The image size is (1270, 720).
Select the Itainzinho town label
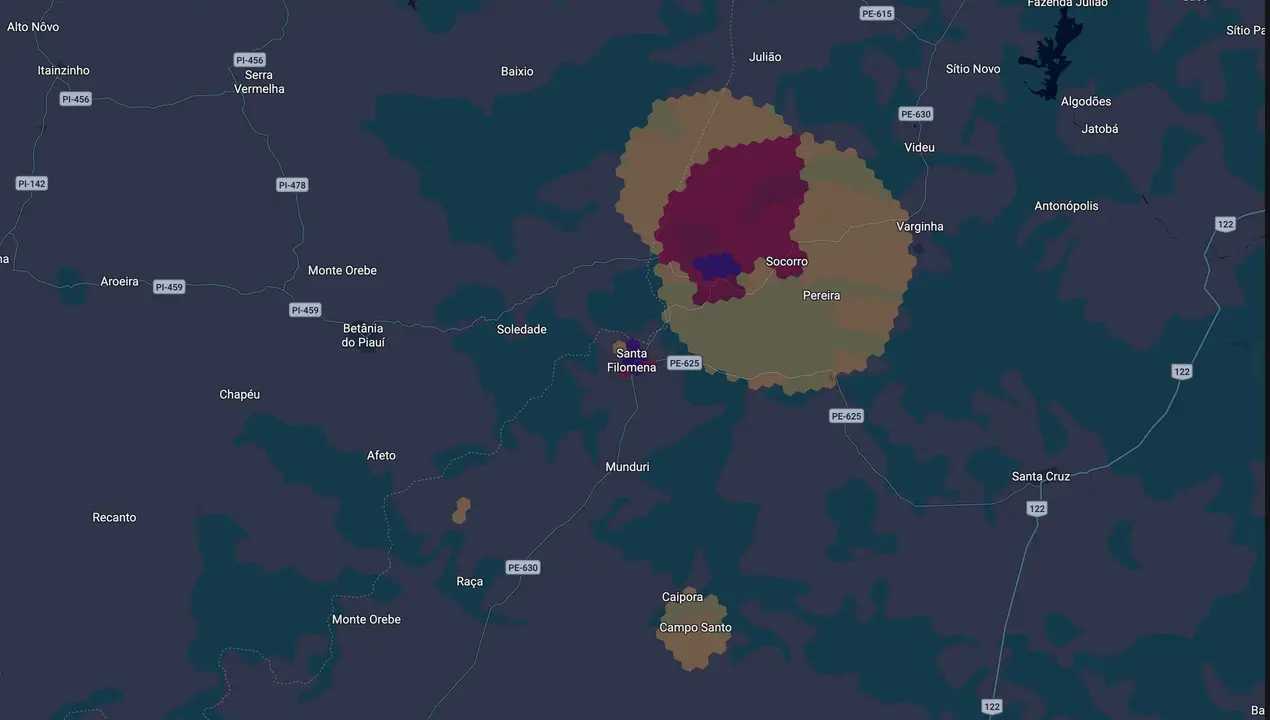63,71
